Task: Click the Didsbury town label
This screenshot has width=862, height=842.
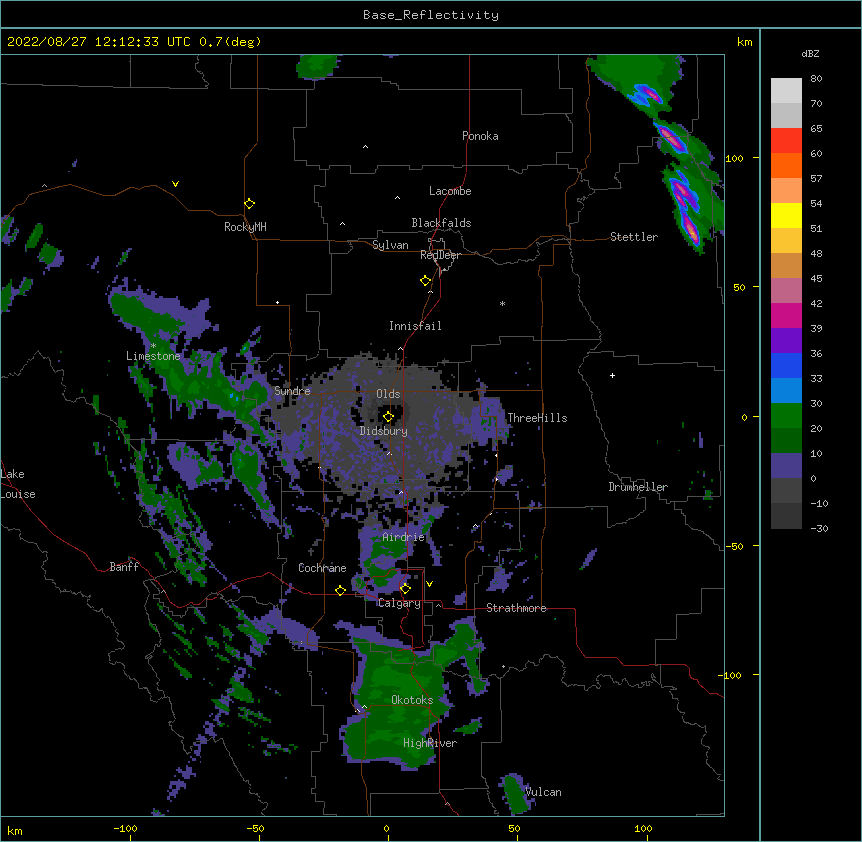Action: click(384, 431)
